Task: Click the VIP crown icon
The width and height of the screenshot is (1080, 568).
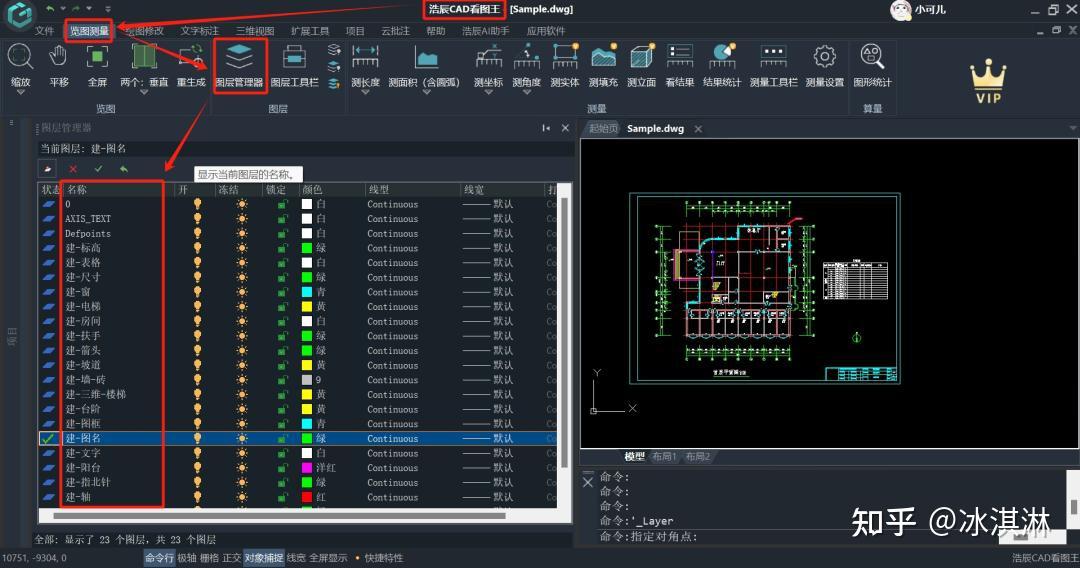Action: pos(988,81)
